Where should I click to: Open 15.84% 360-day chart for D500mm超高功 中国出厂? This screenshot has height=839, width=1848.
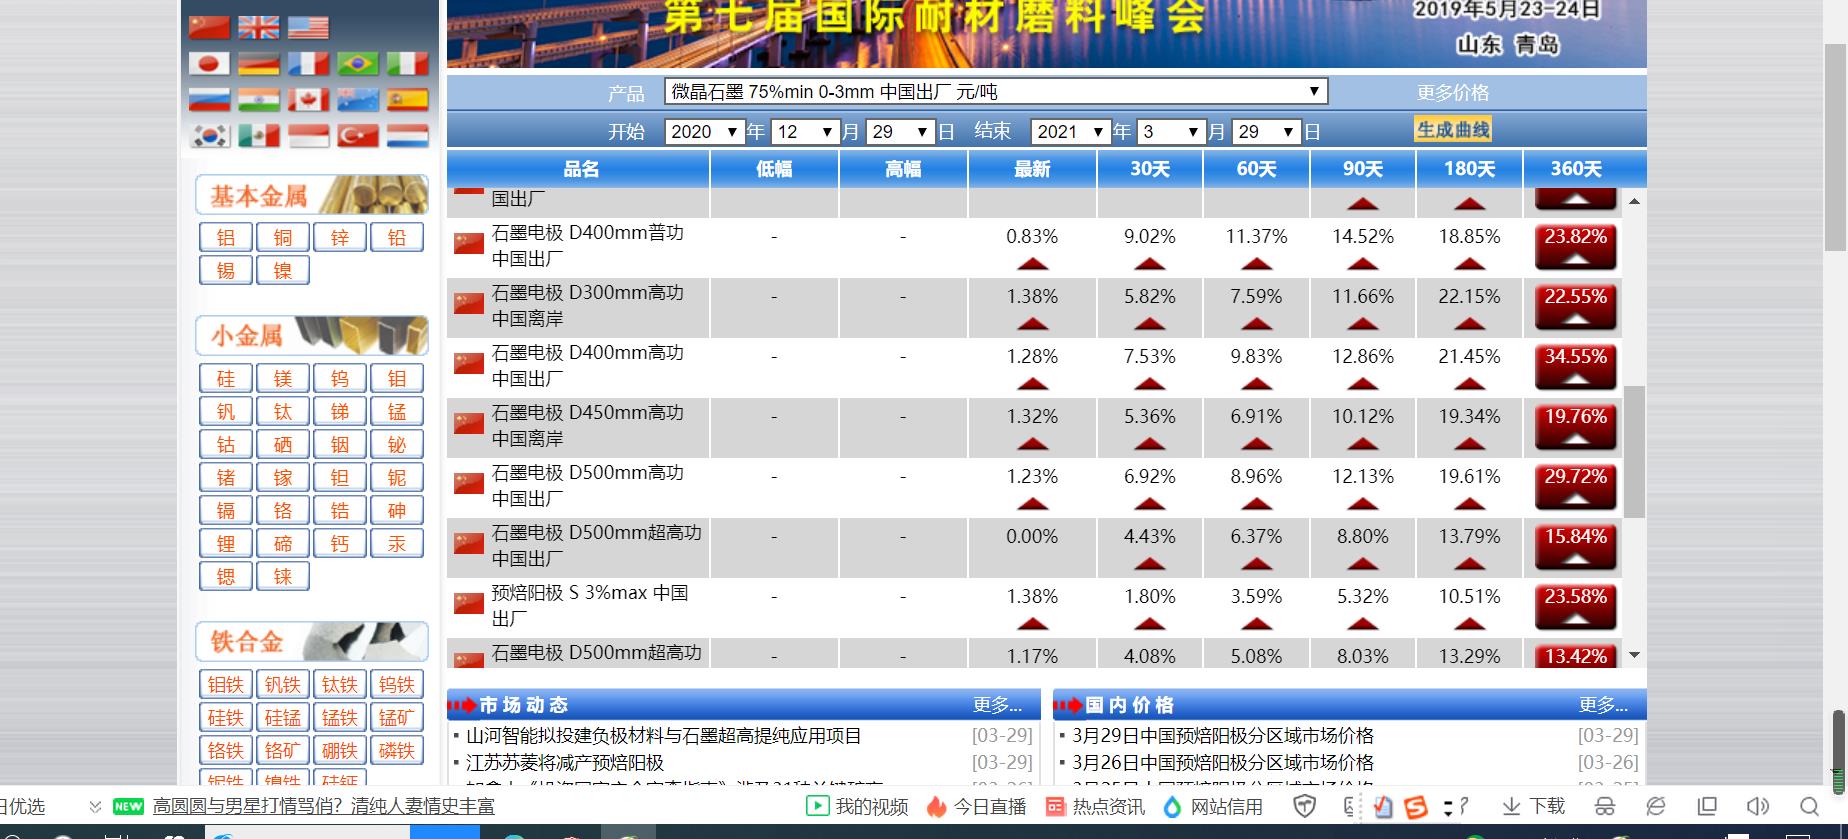click(x=1576, y=547)
